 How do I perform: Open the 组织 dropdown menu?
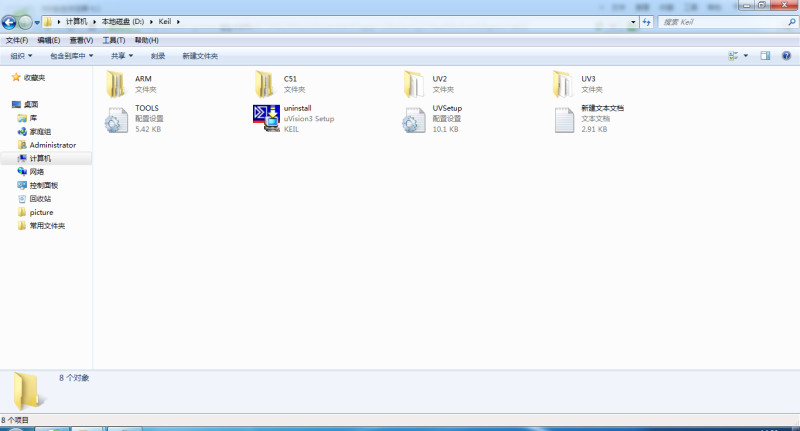[20, 56]
